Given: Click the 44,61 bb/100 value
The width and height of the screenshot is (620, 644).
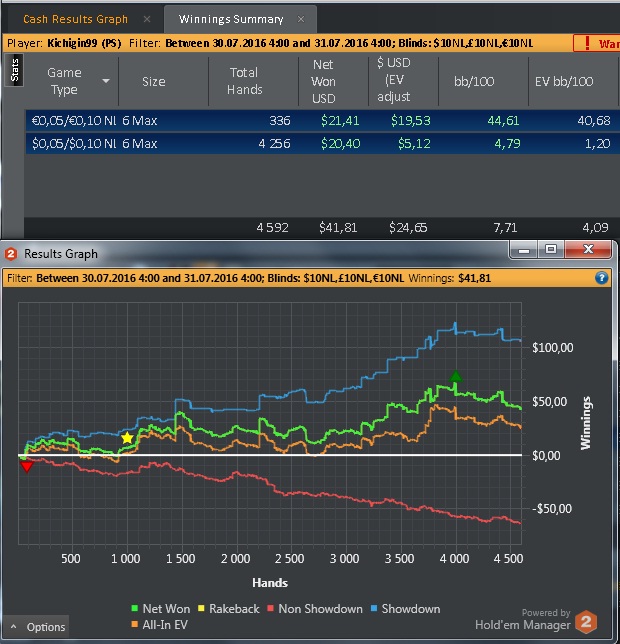Looking at the screenshot, I should point(503,120).
